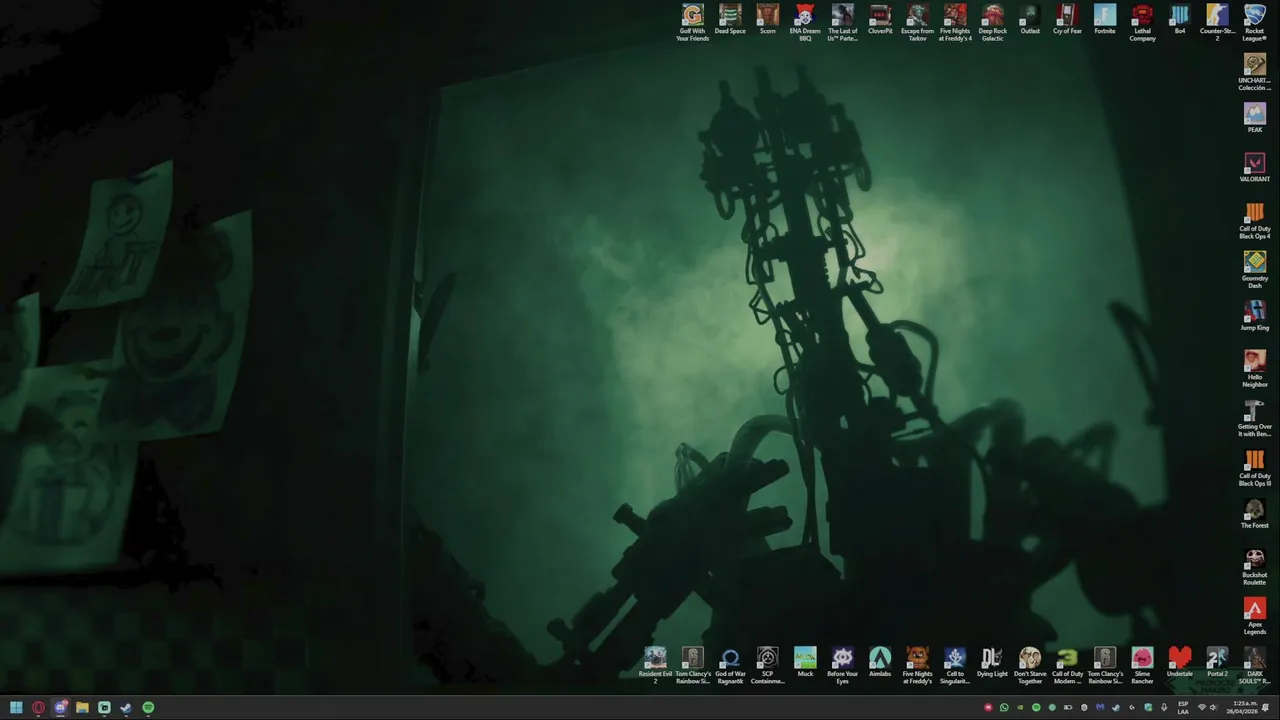Open Call of Duty Modern Warfare 3 shortcut
Screen dimensions: 1280x720
click(1067, 665)
